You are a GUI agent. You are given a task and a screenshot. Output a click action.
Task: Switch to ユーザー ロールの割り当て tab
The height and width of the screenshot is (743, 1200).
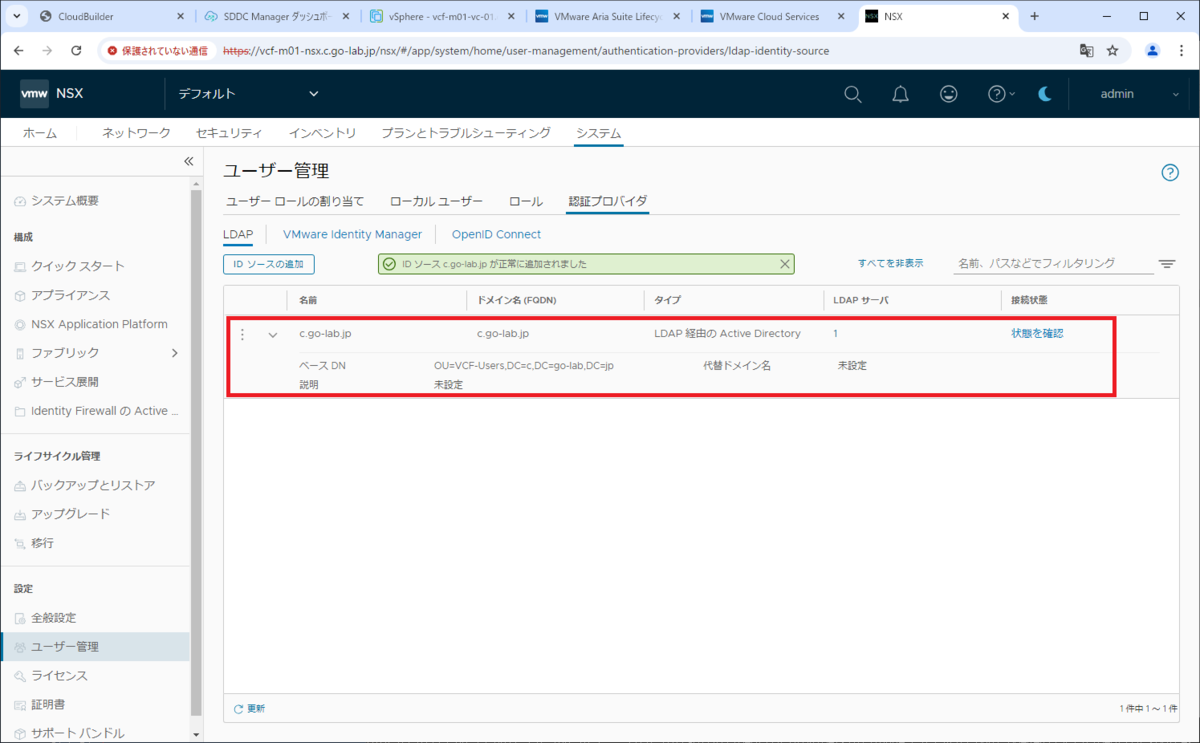(295, 202)
